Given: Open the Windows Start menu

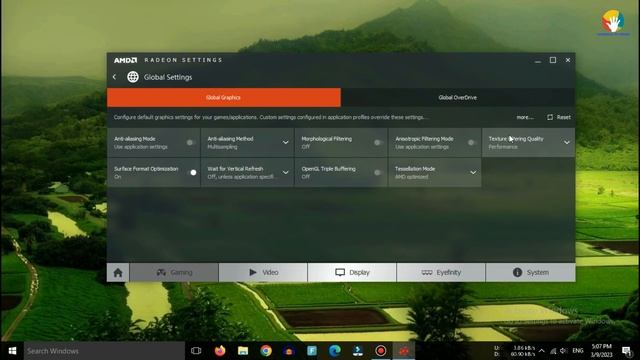Looking at the screenshot, I should click(12, 351).
